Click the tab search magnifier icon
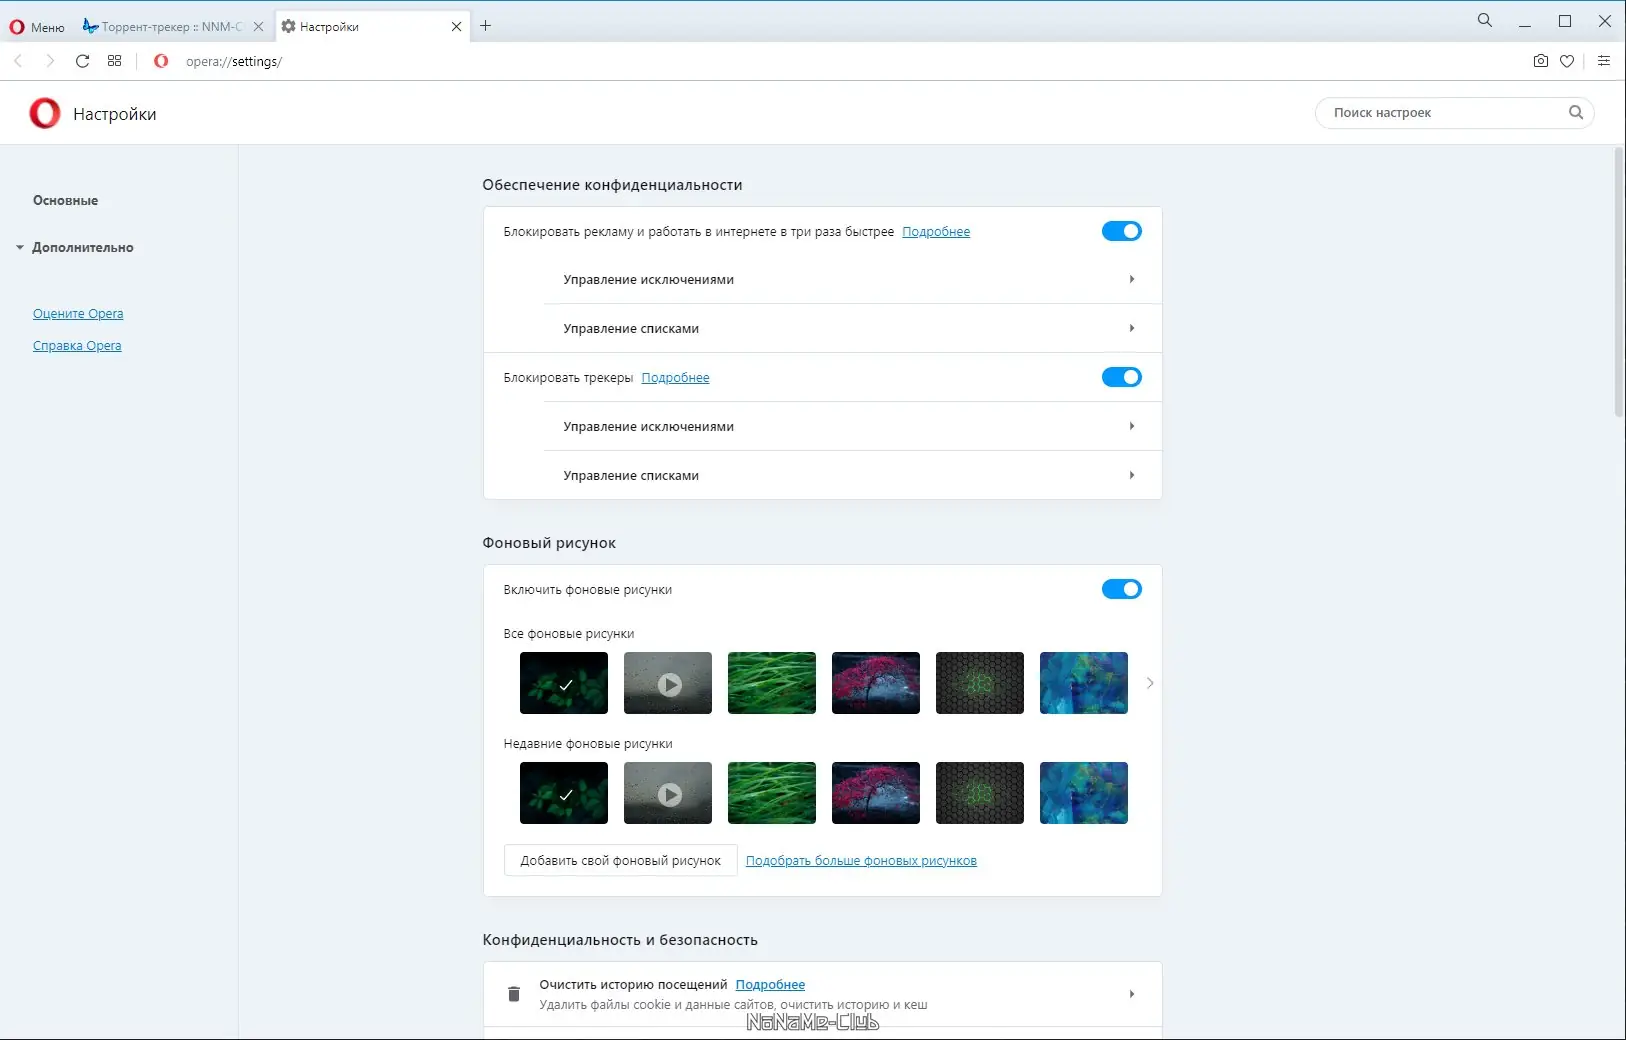 [x=1485, y=20]
